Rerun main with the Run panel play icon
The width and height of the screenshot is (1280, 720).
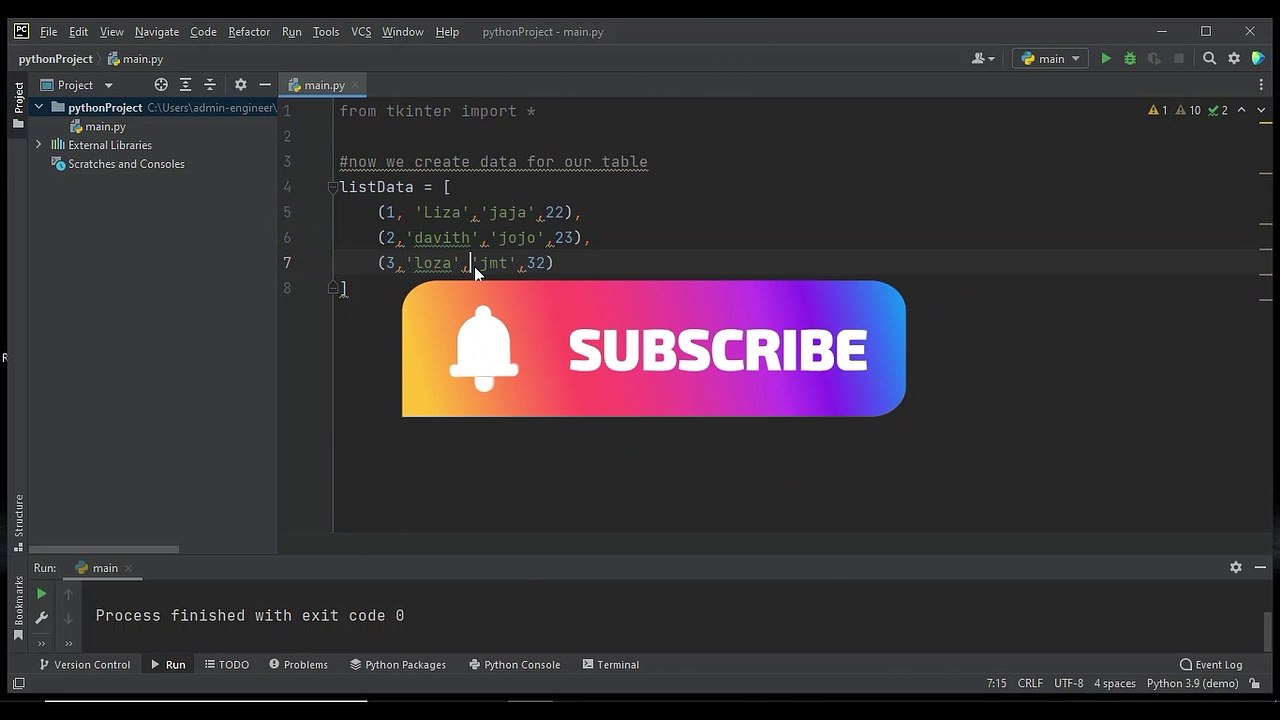41,594
